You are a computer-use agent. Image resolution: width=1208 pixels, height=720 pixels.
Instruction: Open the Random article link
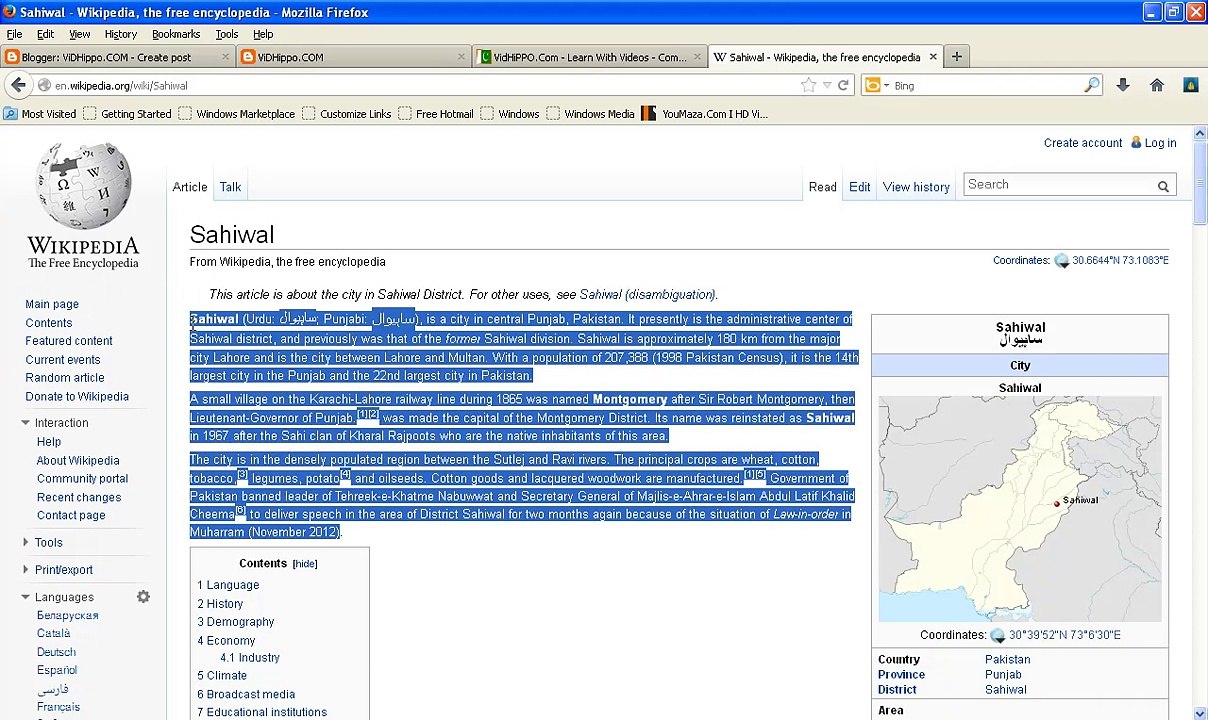point(65,378)
